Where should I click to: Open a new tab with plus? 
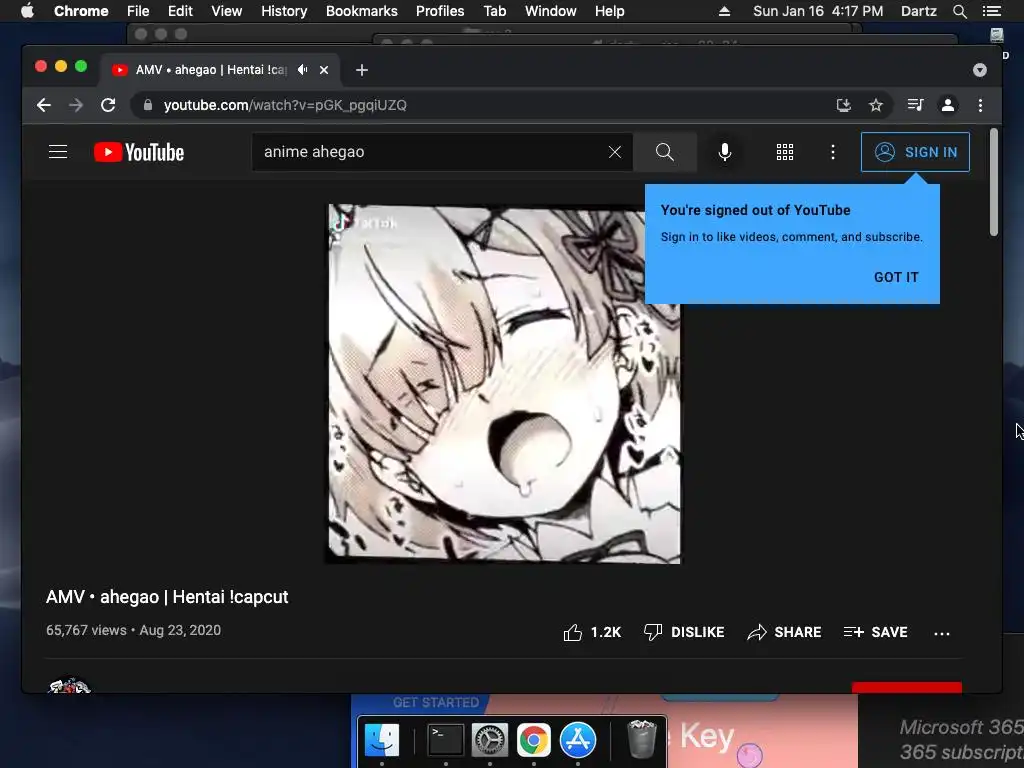[362, 70]
